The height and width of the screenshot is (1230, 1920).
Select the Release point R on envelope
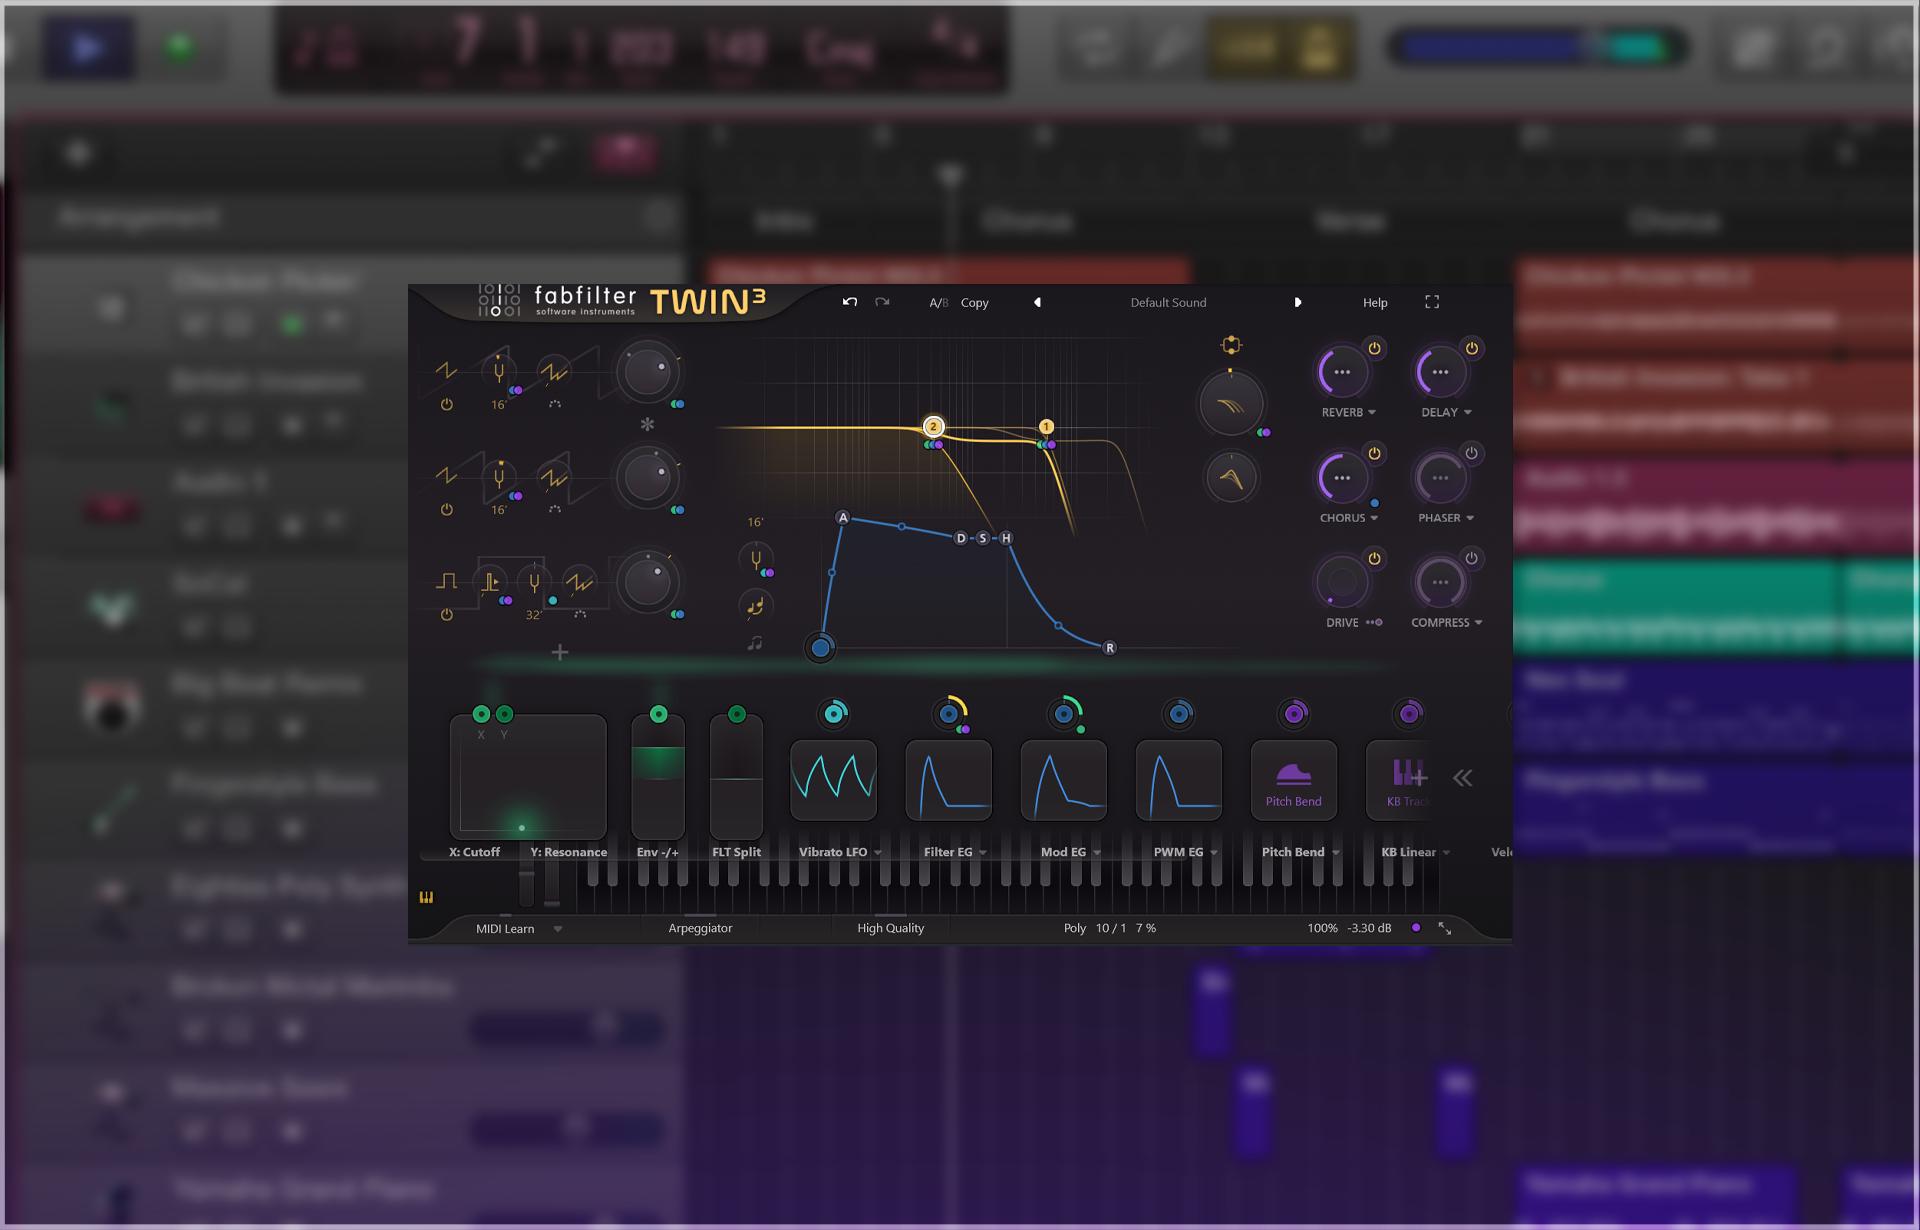point(1109,648)
